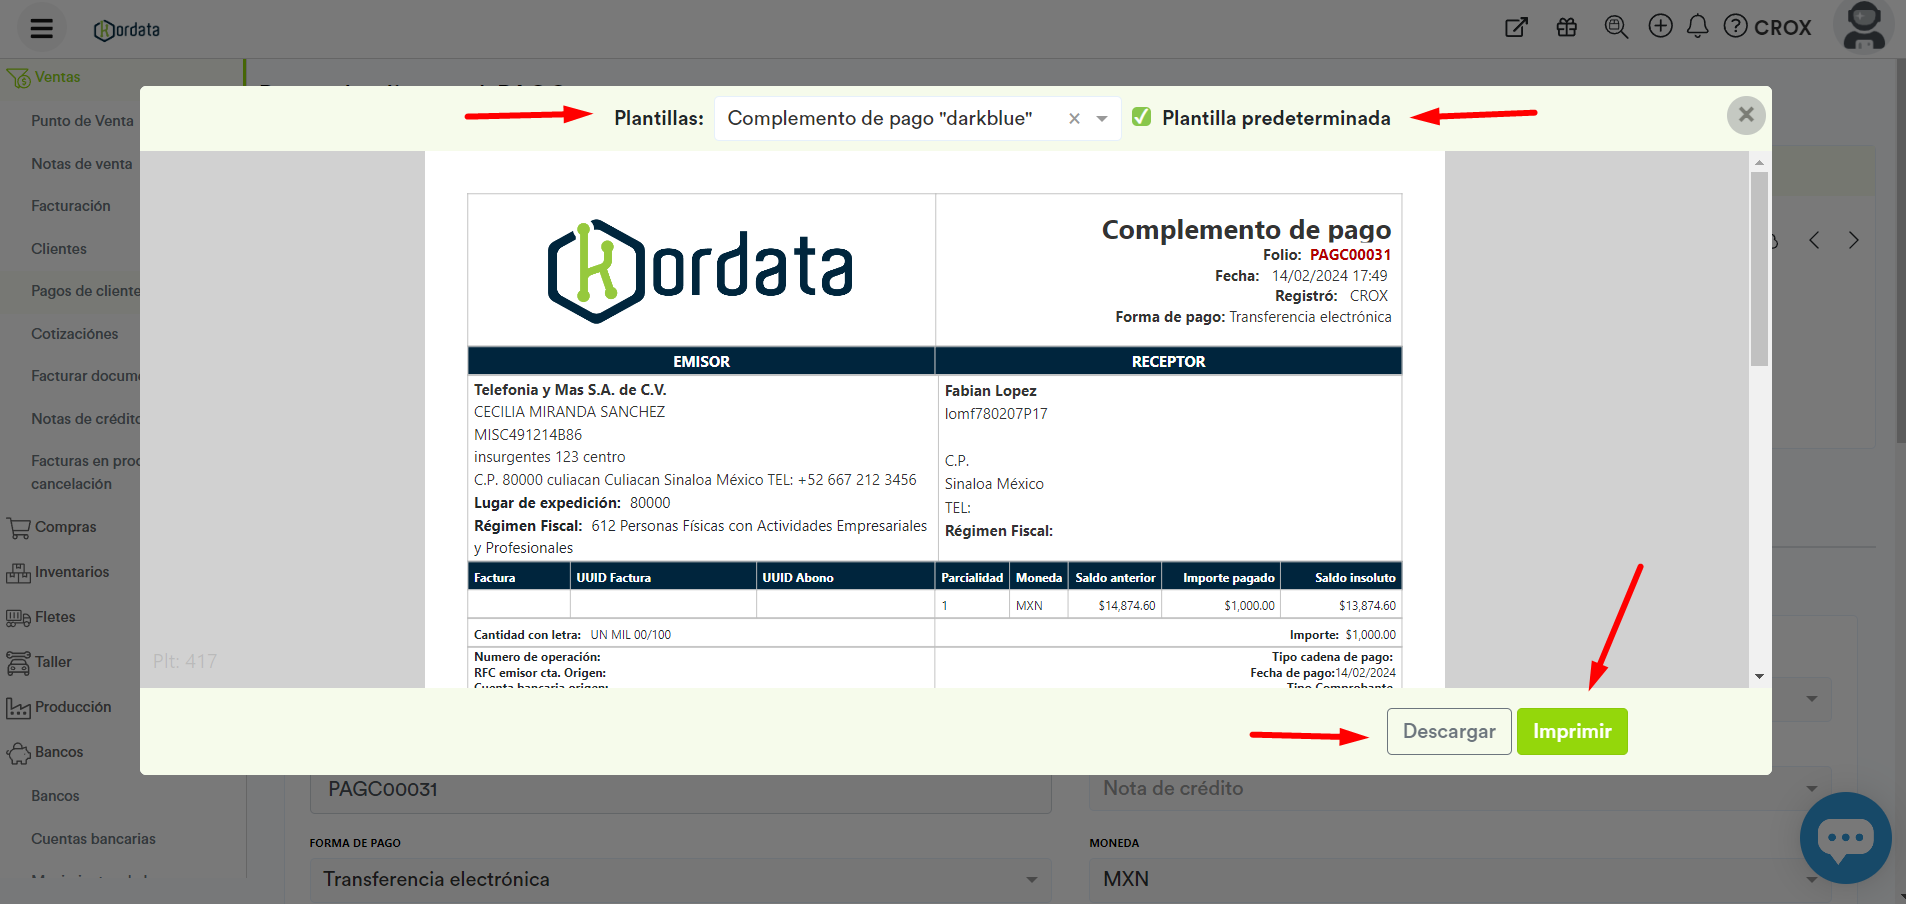Toggle Plantilla predeterminada checkbox
The image size is (1906, 904).
click(1141, 117)
